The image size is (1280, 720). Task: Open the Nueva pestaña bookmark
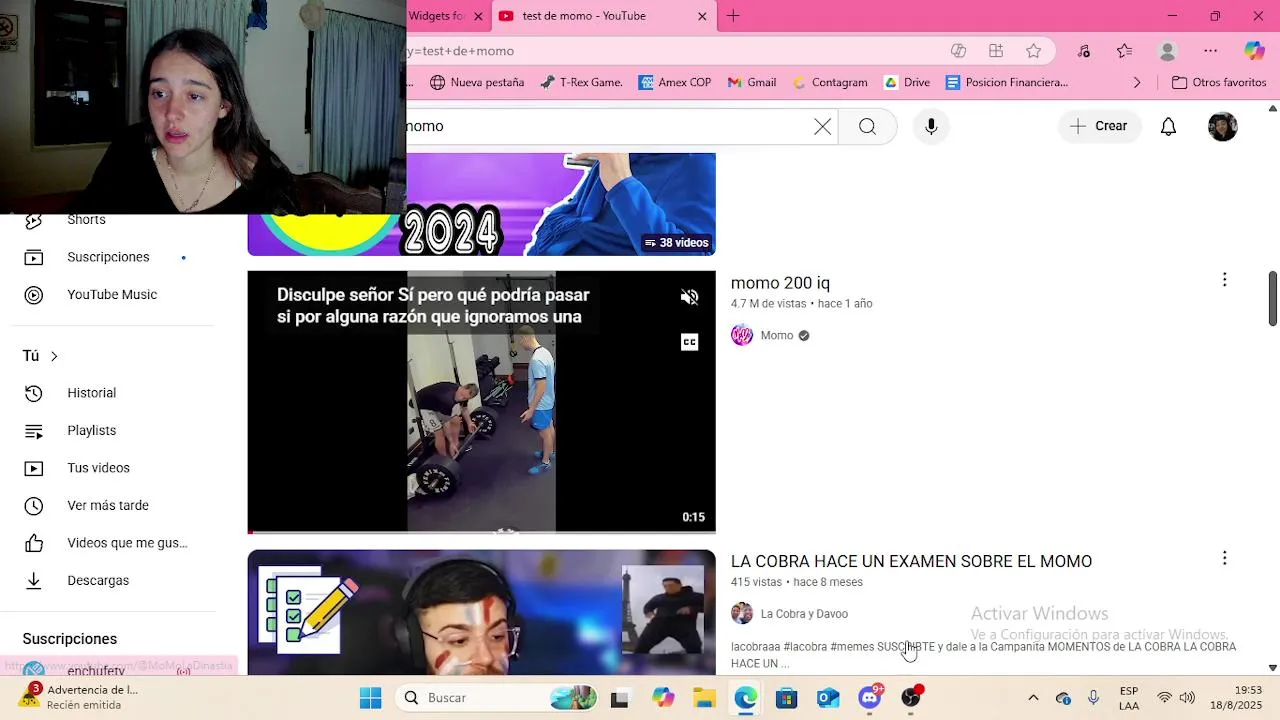click(x=477, y=83)
